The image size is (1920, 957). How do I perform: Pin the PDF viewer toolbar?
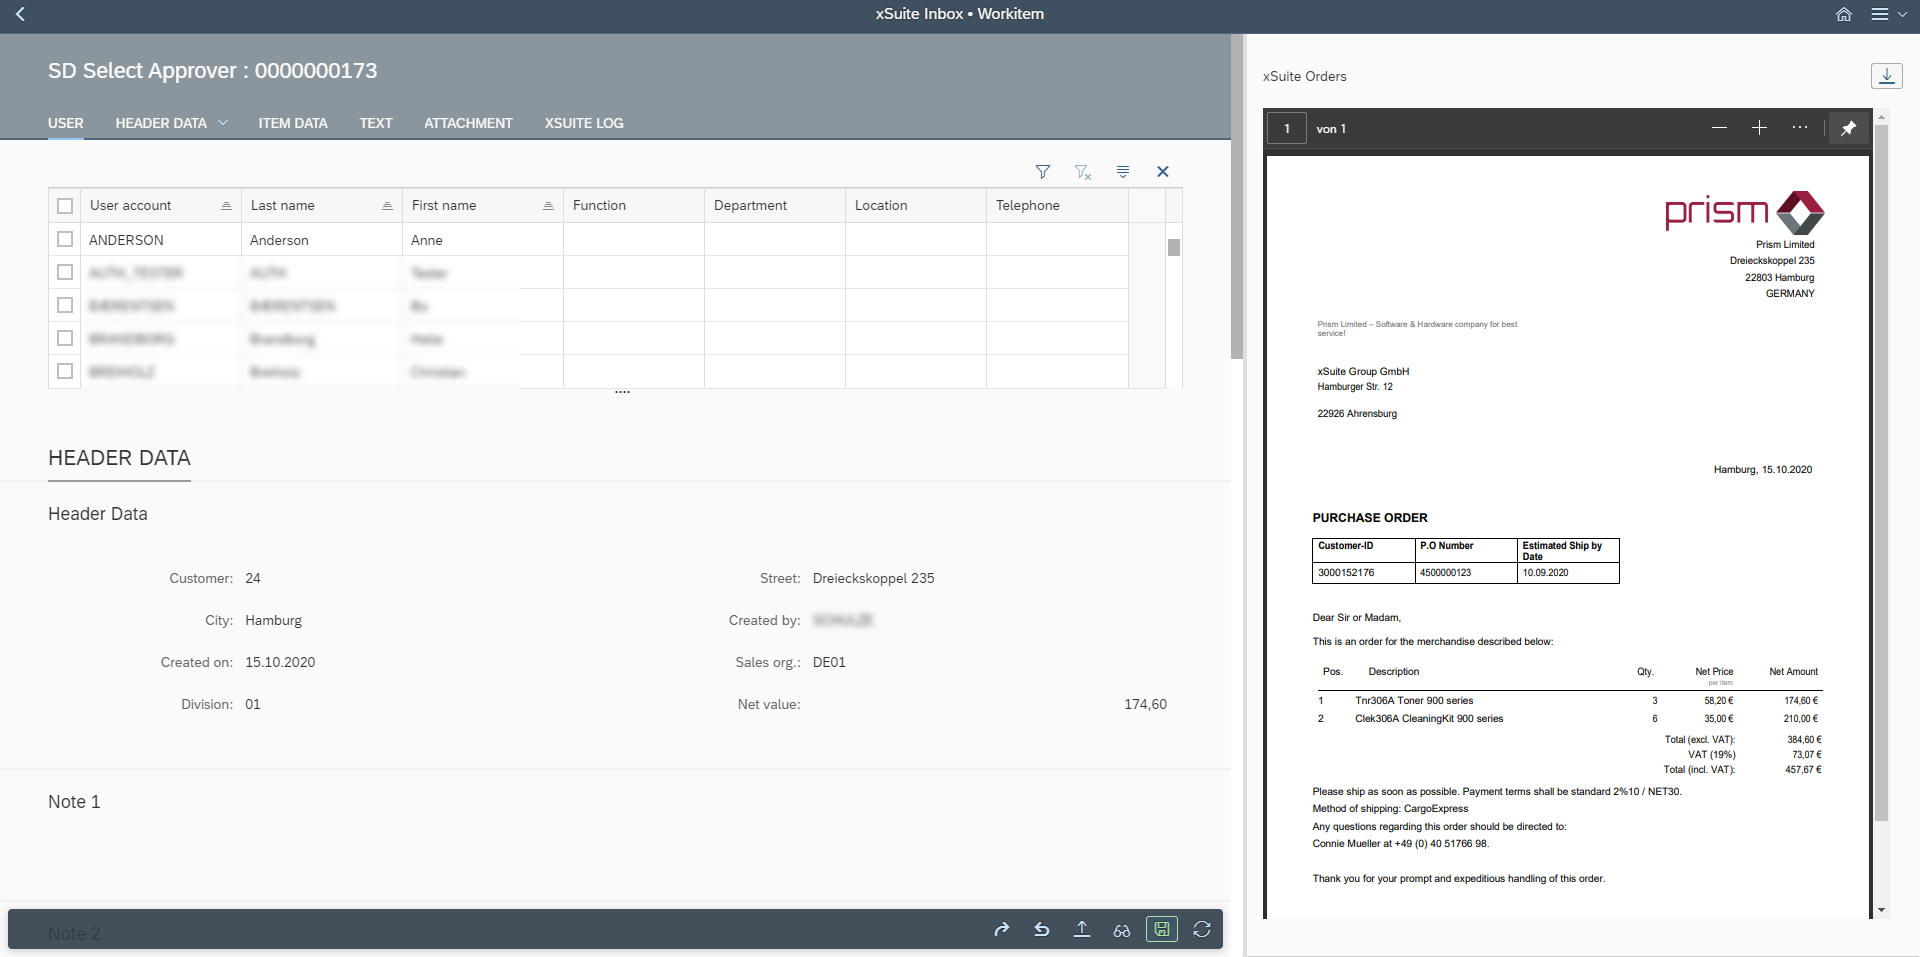click(1848, 128)
